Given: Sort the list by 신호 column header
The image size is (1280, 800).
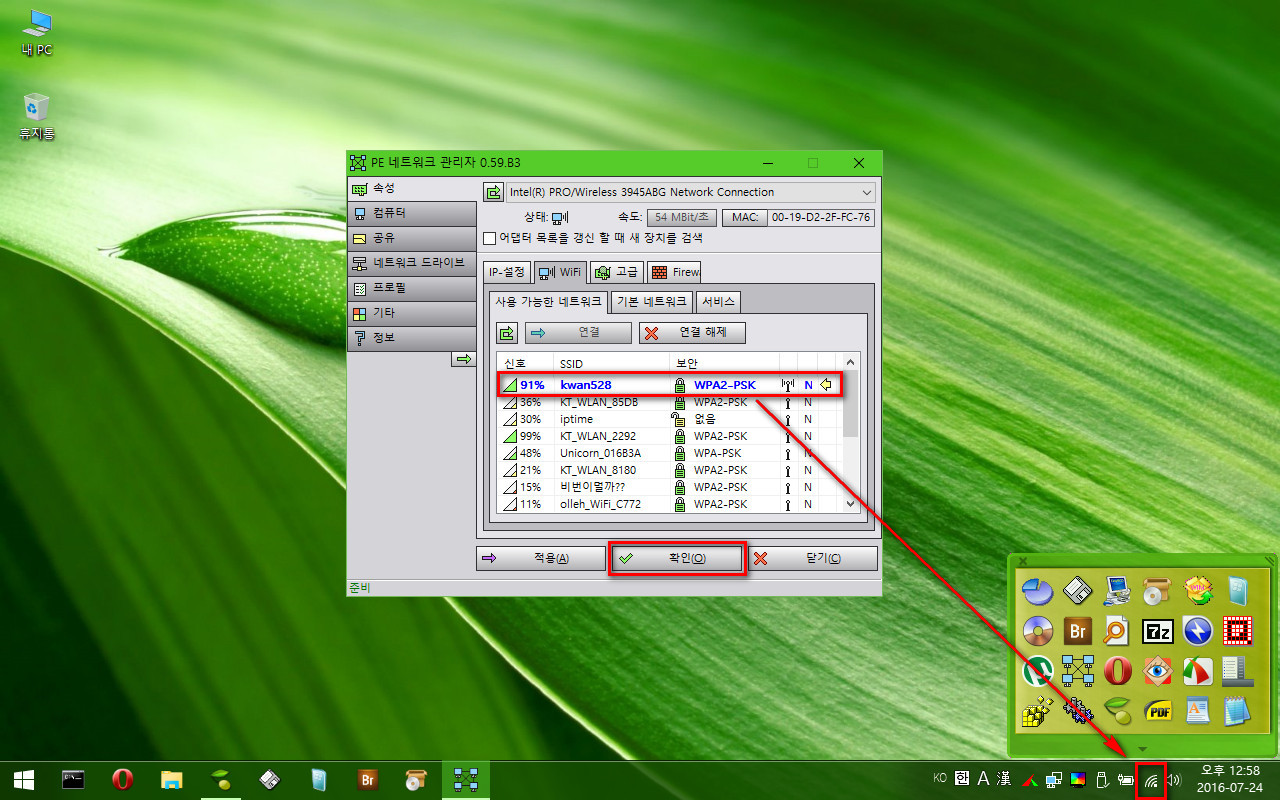Looking at the screenshot, I should (525, 363).
